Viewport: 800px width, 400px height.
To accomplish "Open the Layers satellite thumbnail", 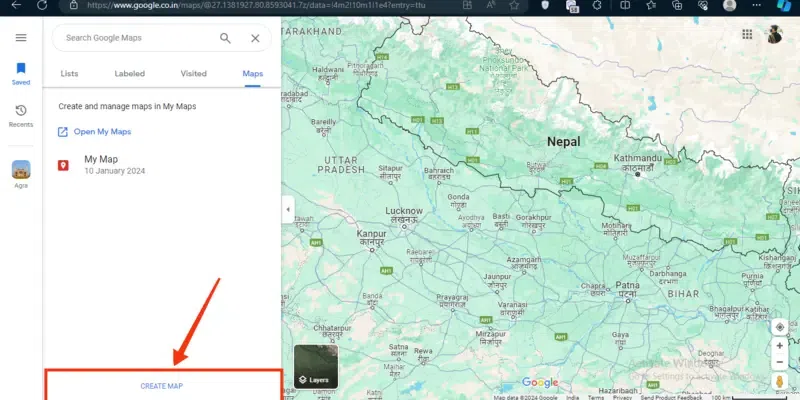I will click(x=316, y=366).
